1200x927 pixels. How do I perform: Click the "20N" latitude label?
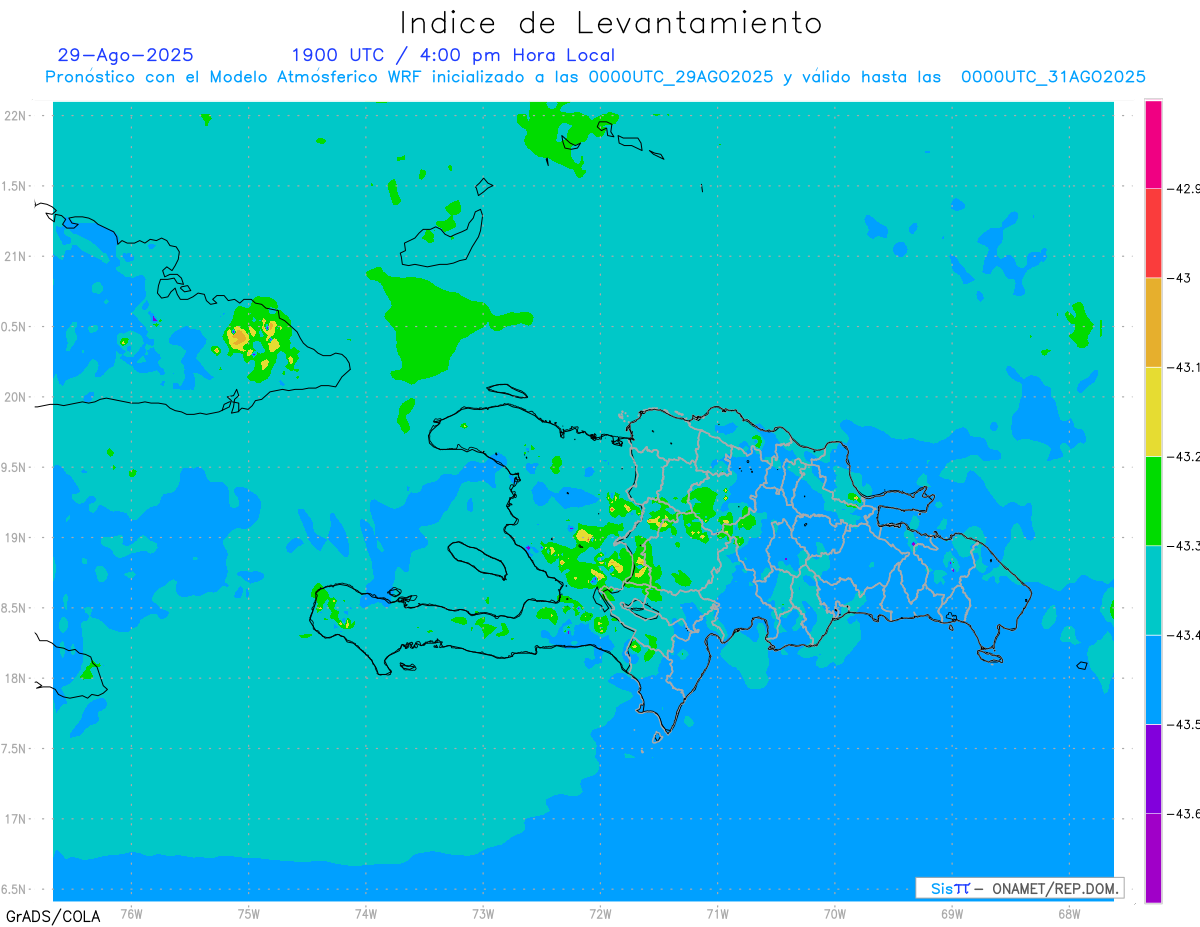16,397
